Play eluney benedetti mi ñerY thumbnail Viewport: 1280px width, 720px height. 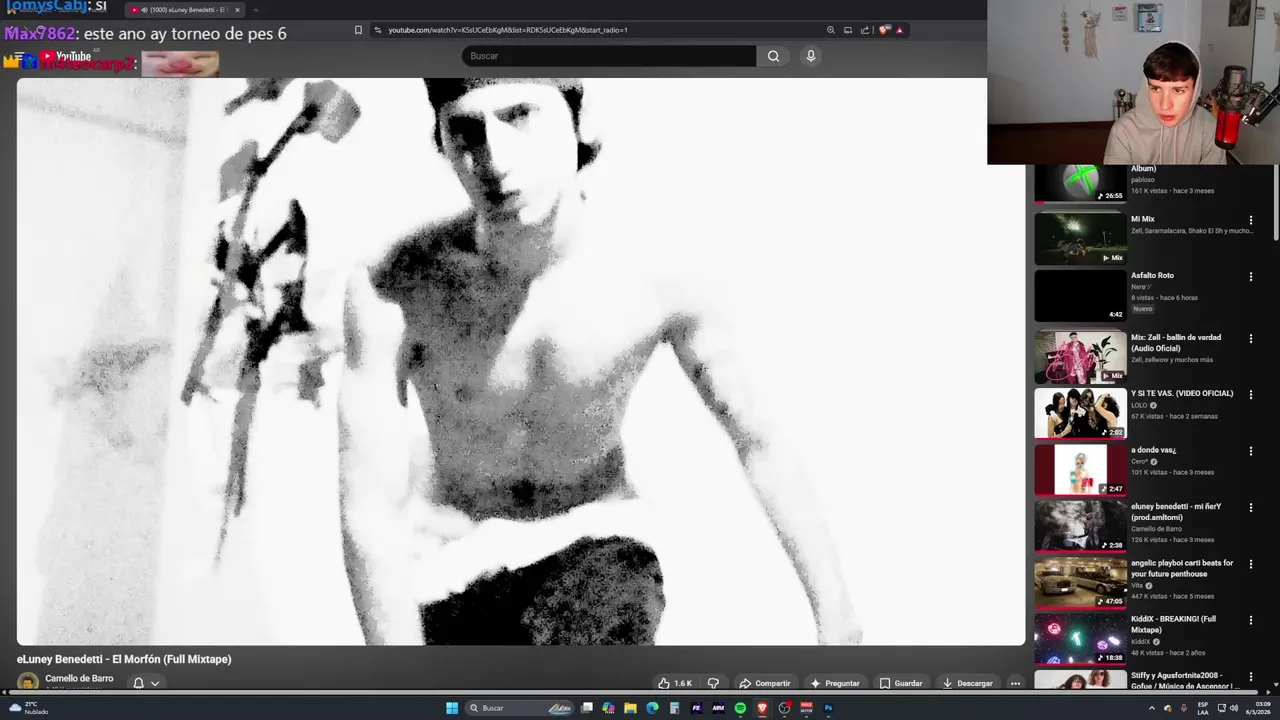1080,526
